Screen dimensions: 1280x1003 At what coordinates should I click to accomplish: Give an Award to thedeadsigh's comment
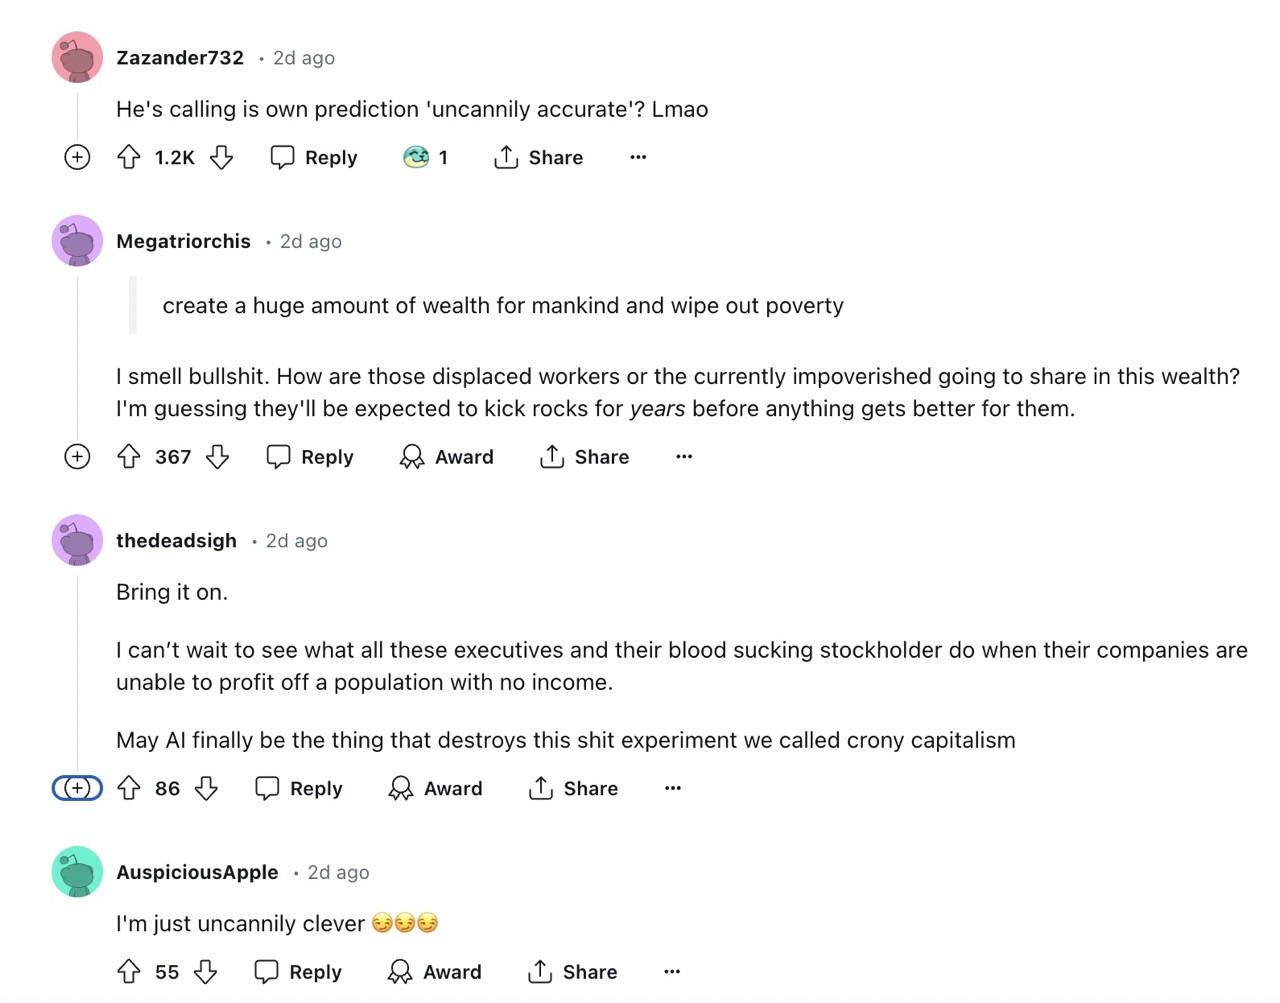coord(434,788)
